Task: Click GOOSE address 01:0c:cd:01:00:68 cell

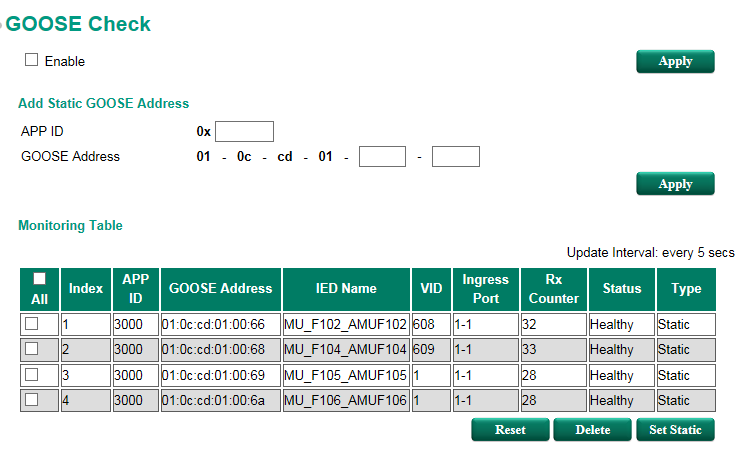Action: click(220, 350)
